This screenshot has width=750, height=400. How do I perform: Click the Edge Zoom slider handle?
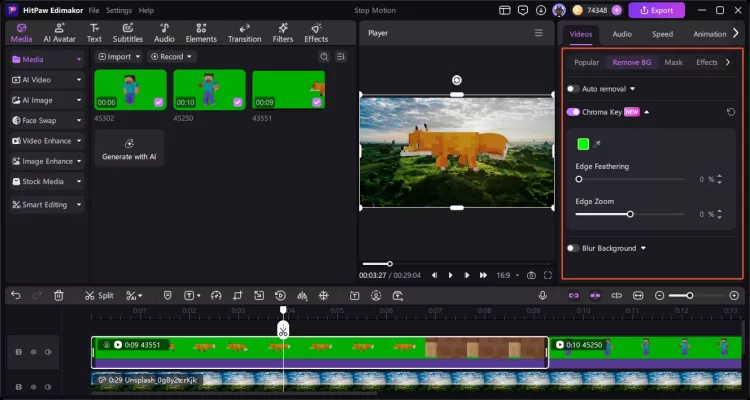click(630, 214)
